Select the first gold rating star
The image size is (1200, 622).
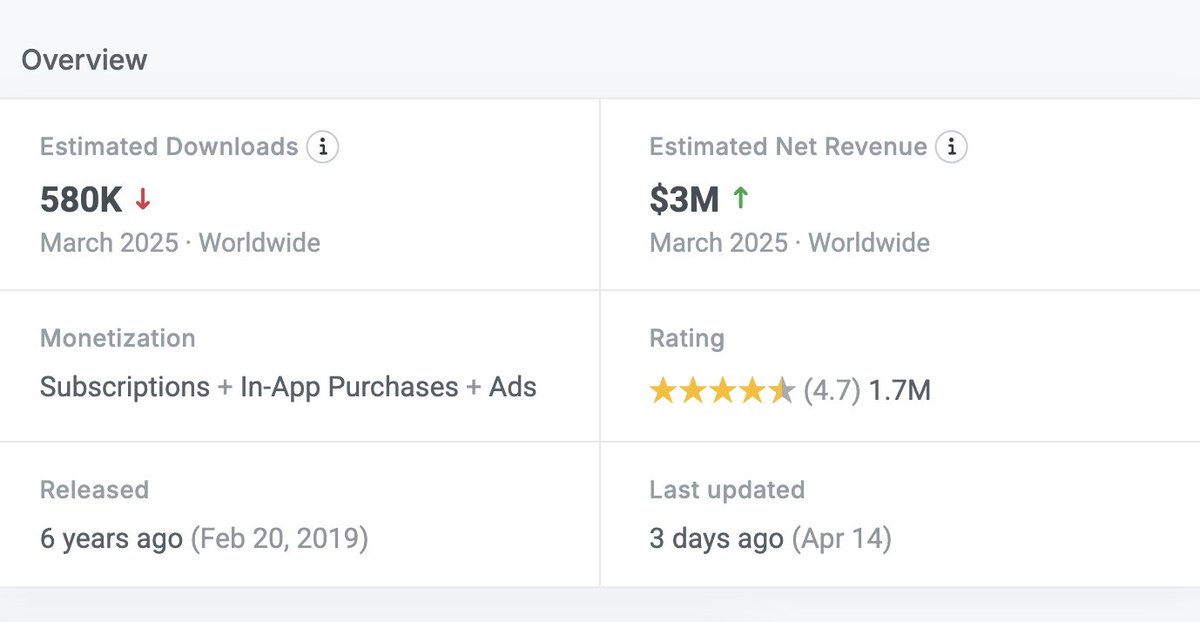tap(663, 388)
